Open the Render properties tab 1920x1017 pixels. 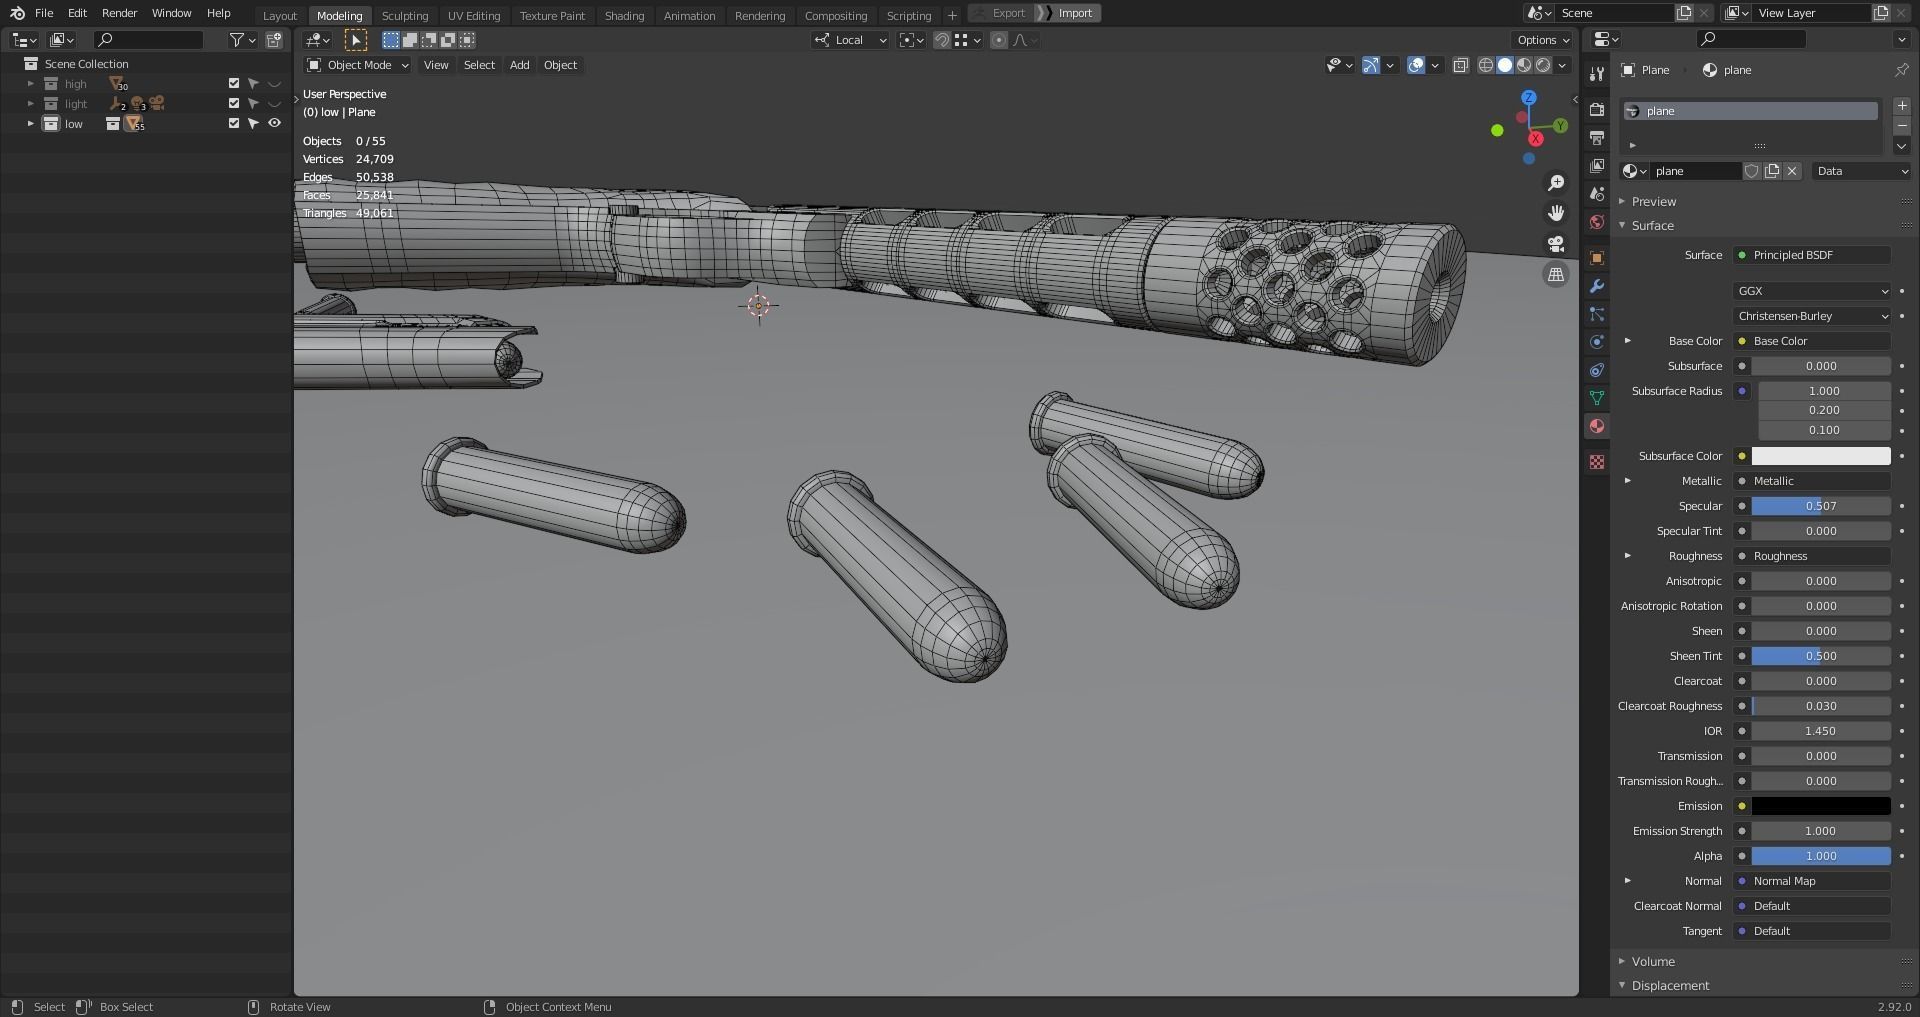pos(1597,109)
